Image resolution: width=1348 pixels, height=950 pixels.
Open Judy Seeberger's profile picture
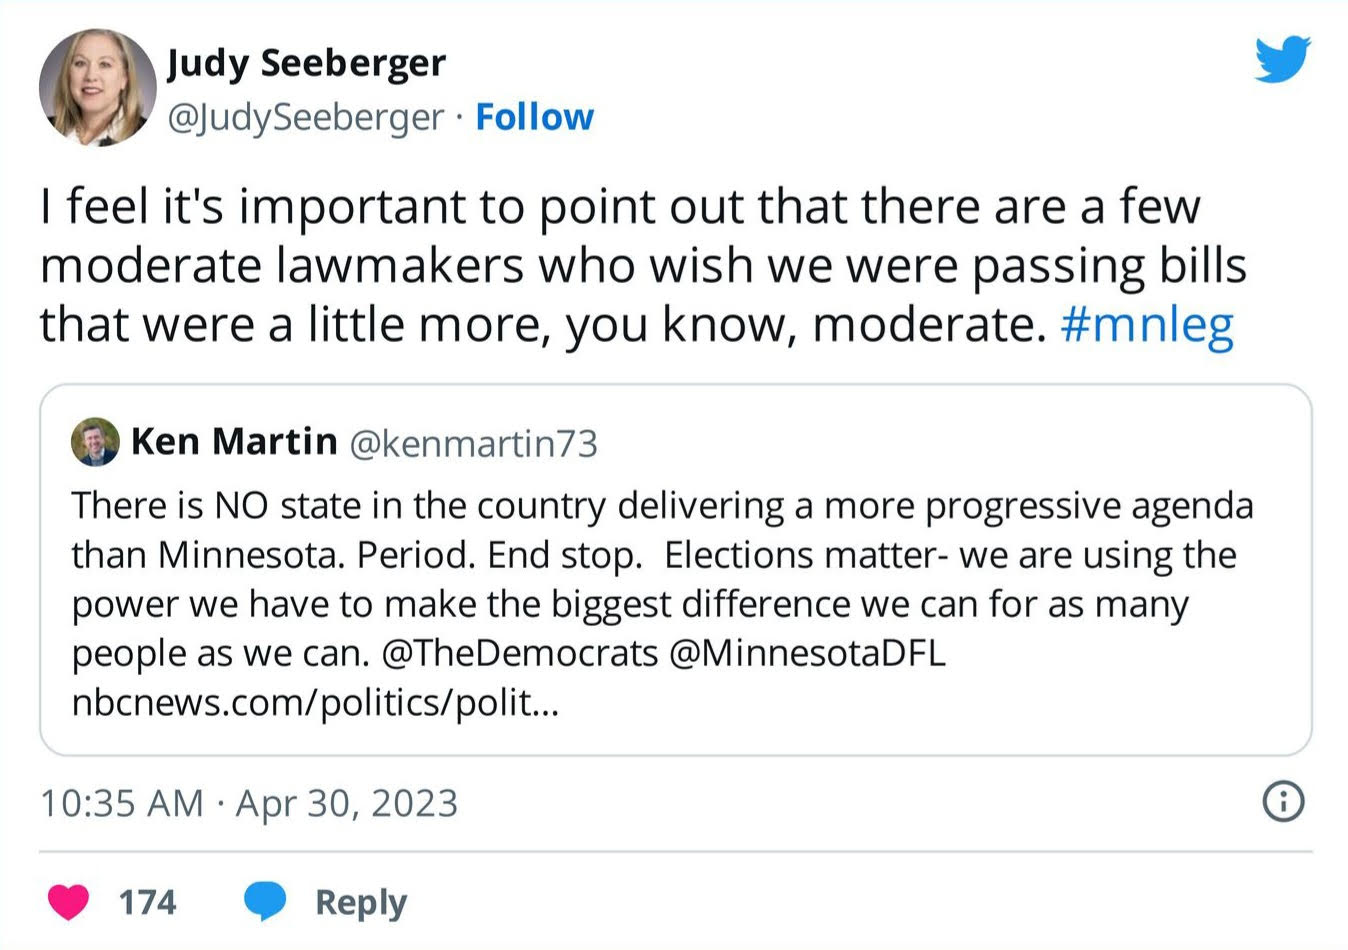tap(98, 88)
